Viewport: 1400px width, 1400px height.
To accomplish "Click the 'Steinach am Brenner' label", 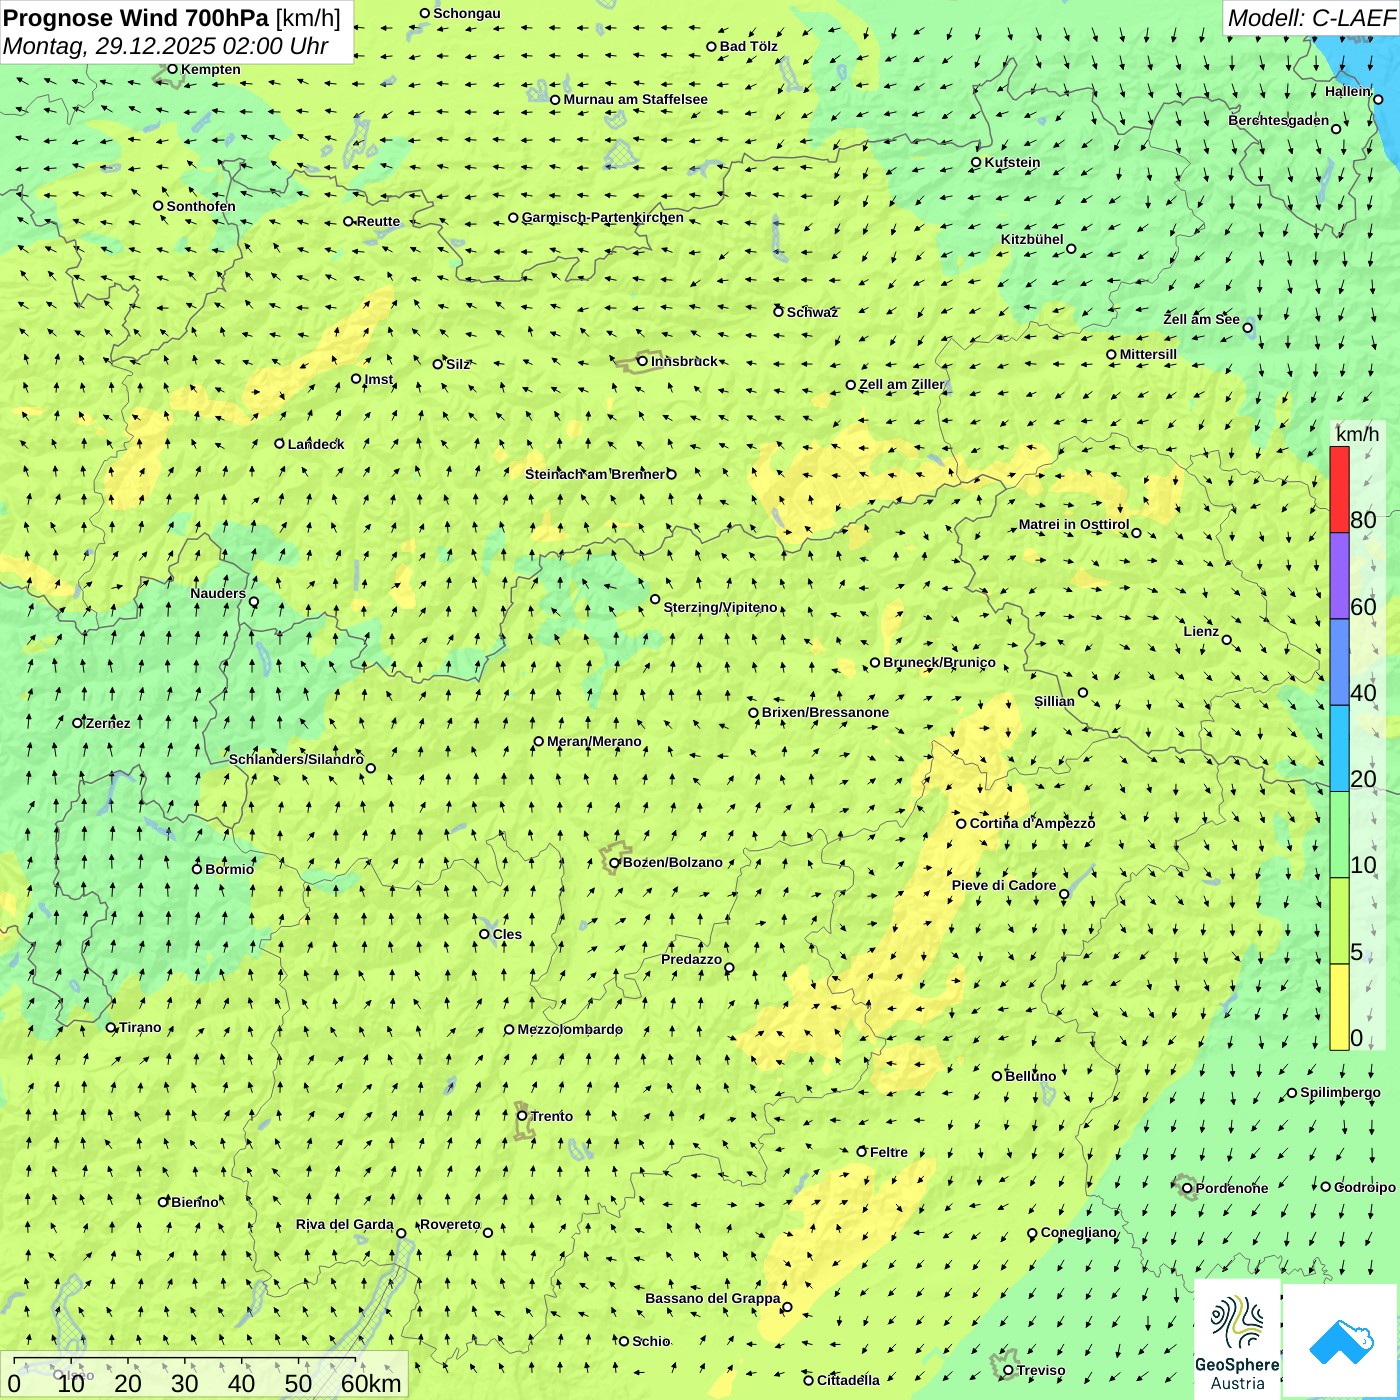I will [x=594, y=474].
